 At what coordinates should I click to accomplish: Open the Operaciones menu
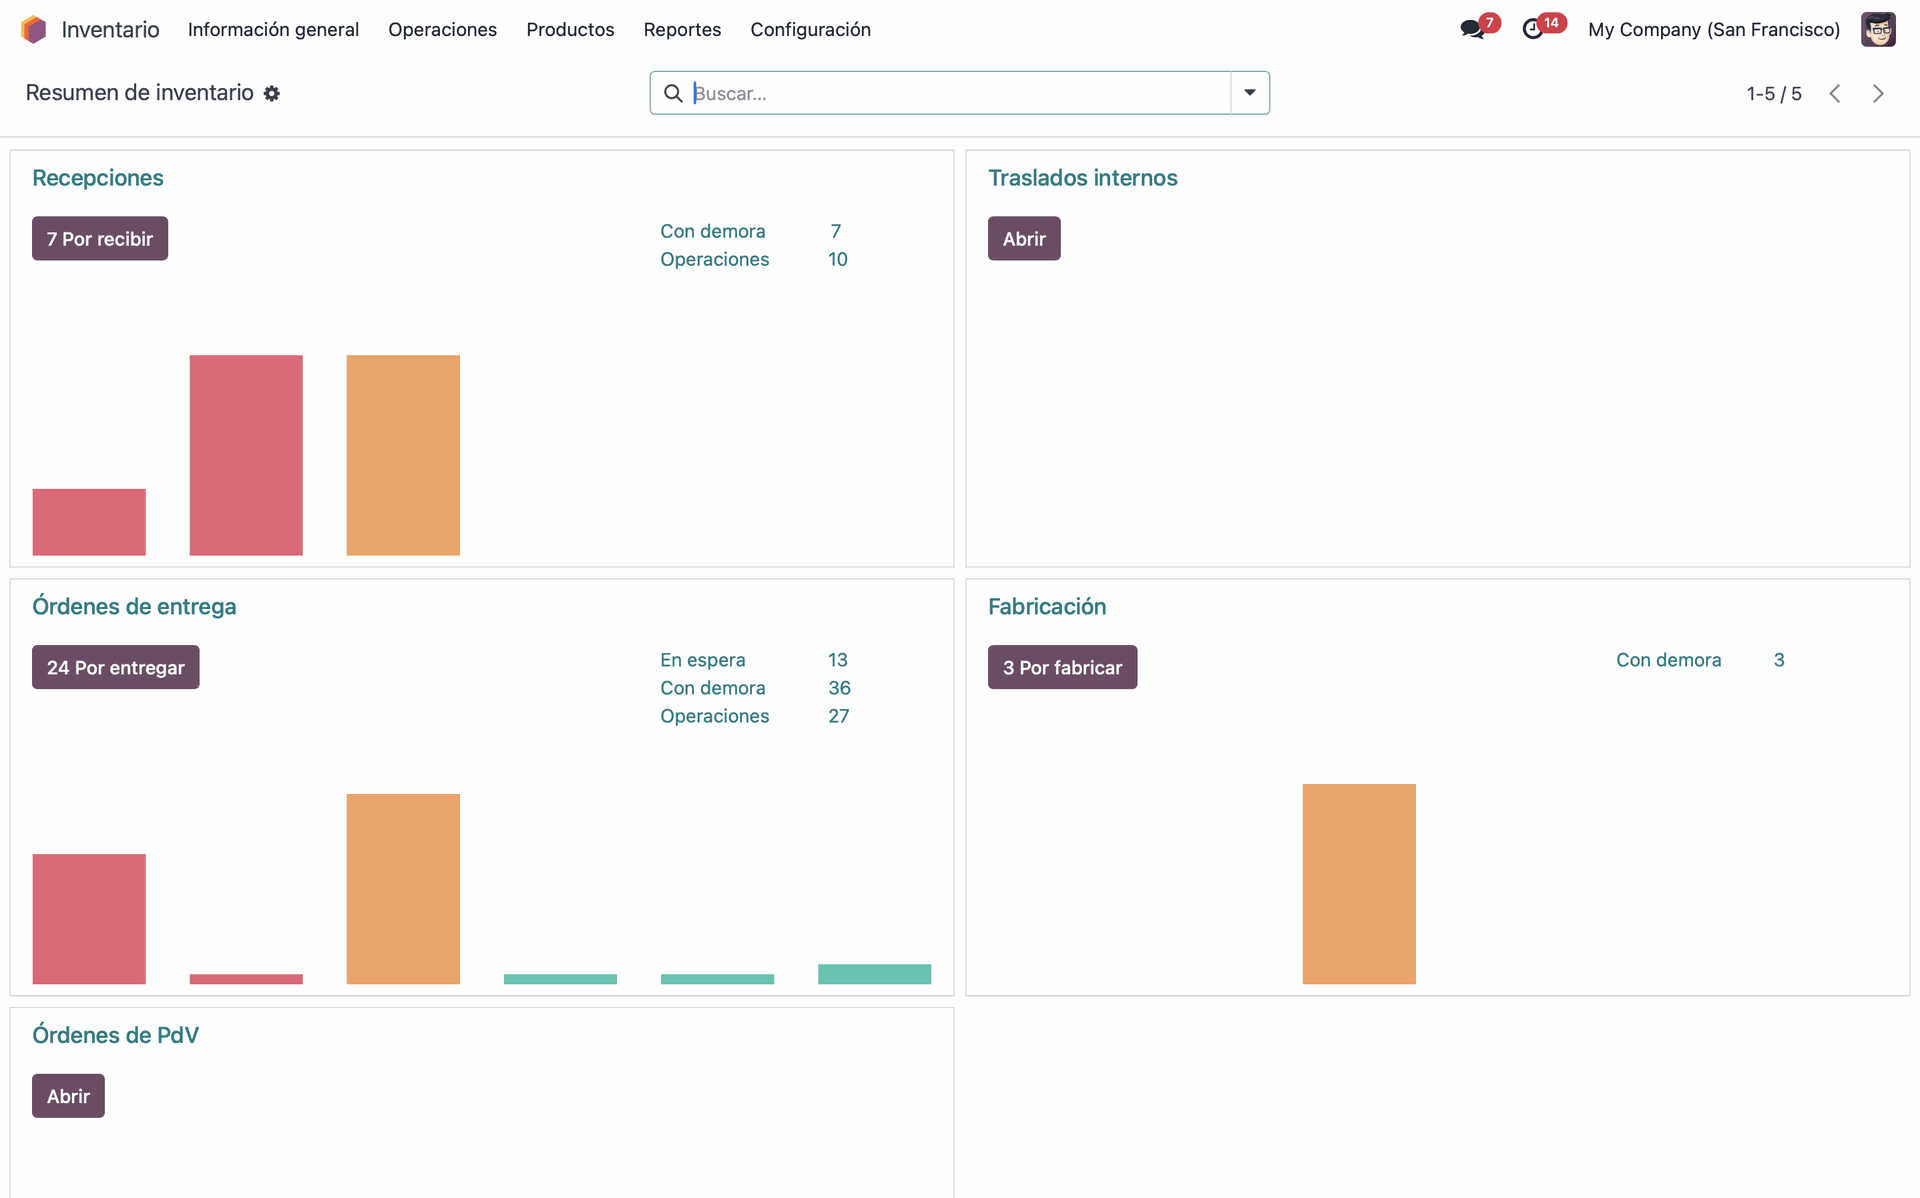click(442, 30)
